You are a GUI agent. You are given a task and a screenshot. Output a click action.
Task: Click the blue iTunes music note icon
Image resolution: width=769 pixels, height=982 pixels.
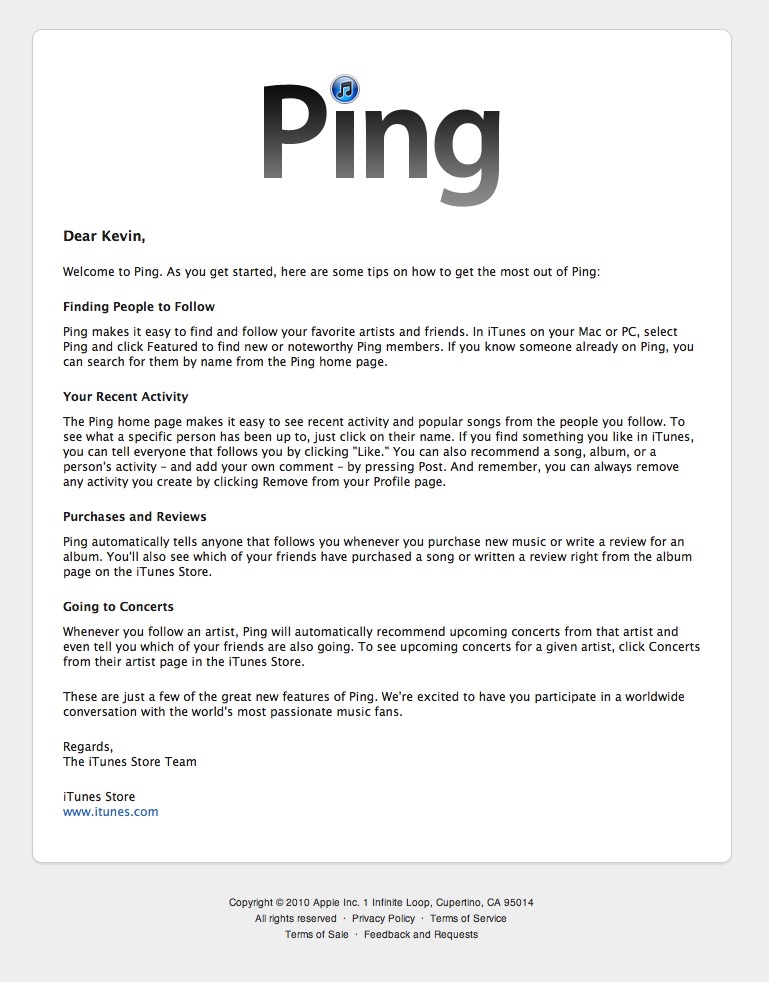[344, 88]
